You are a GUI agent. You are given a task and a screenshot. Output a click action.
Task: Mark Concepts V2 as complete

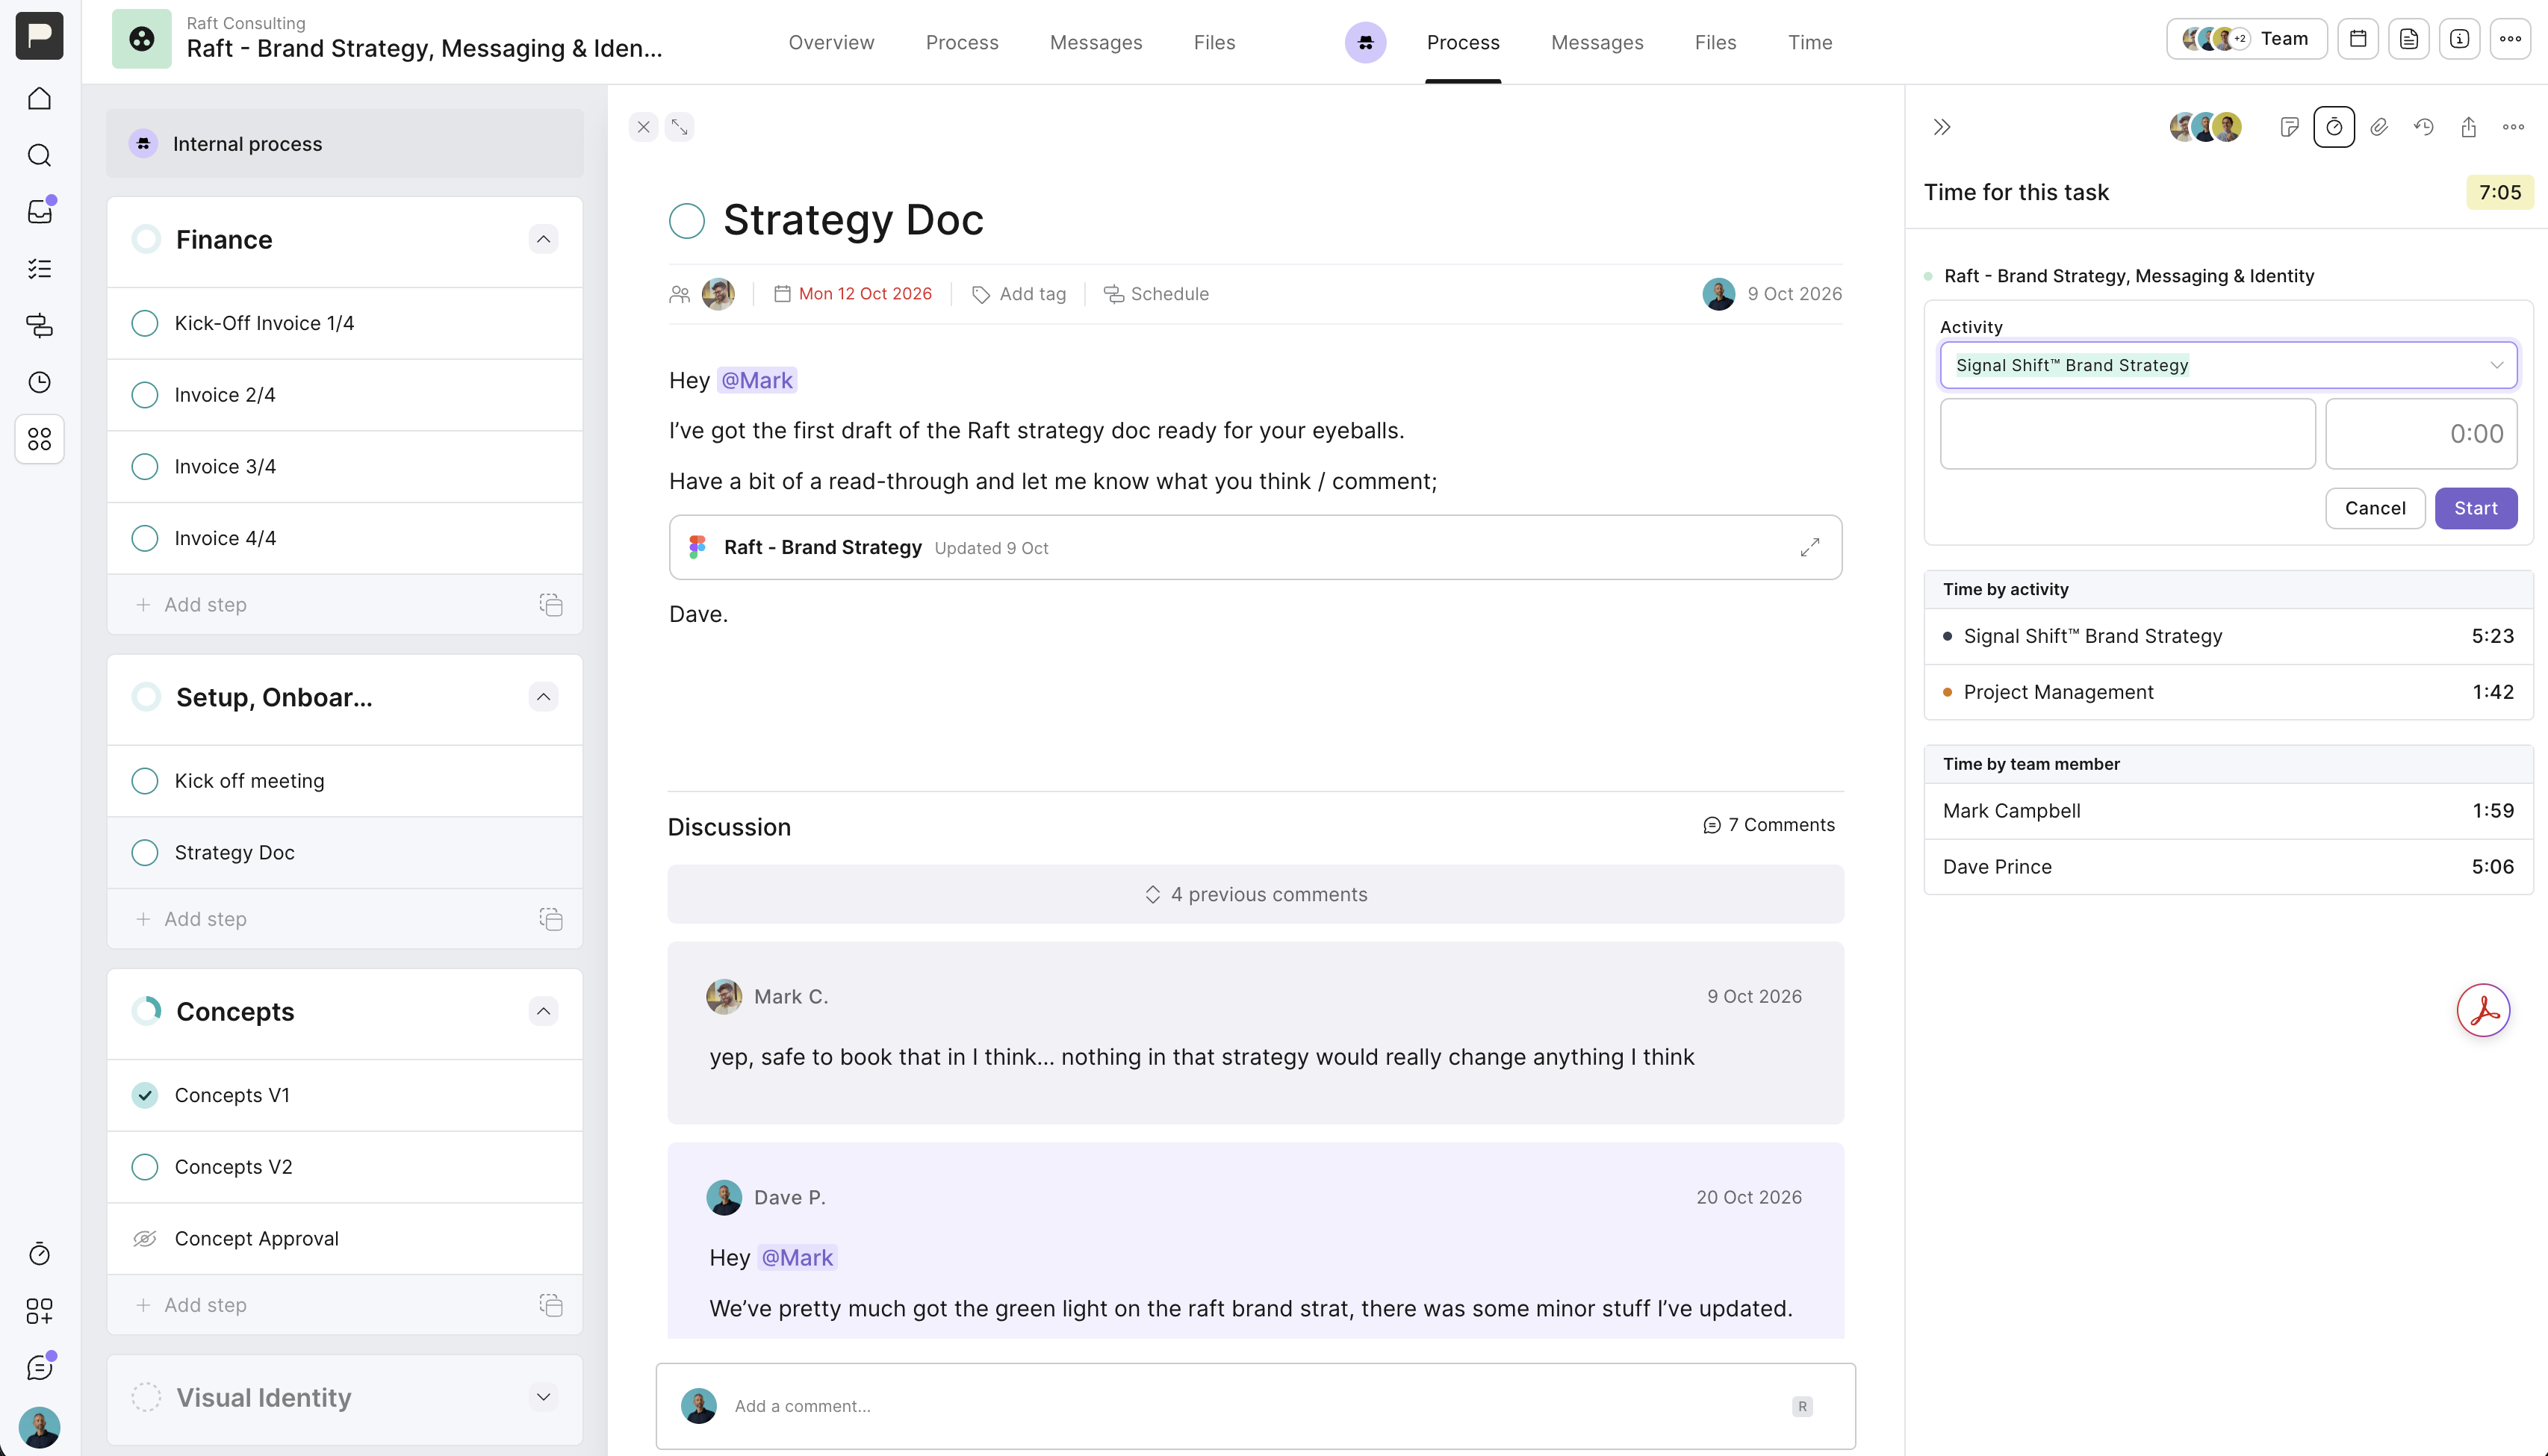[145, 1167]
